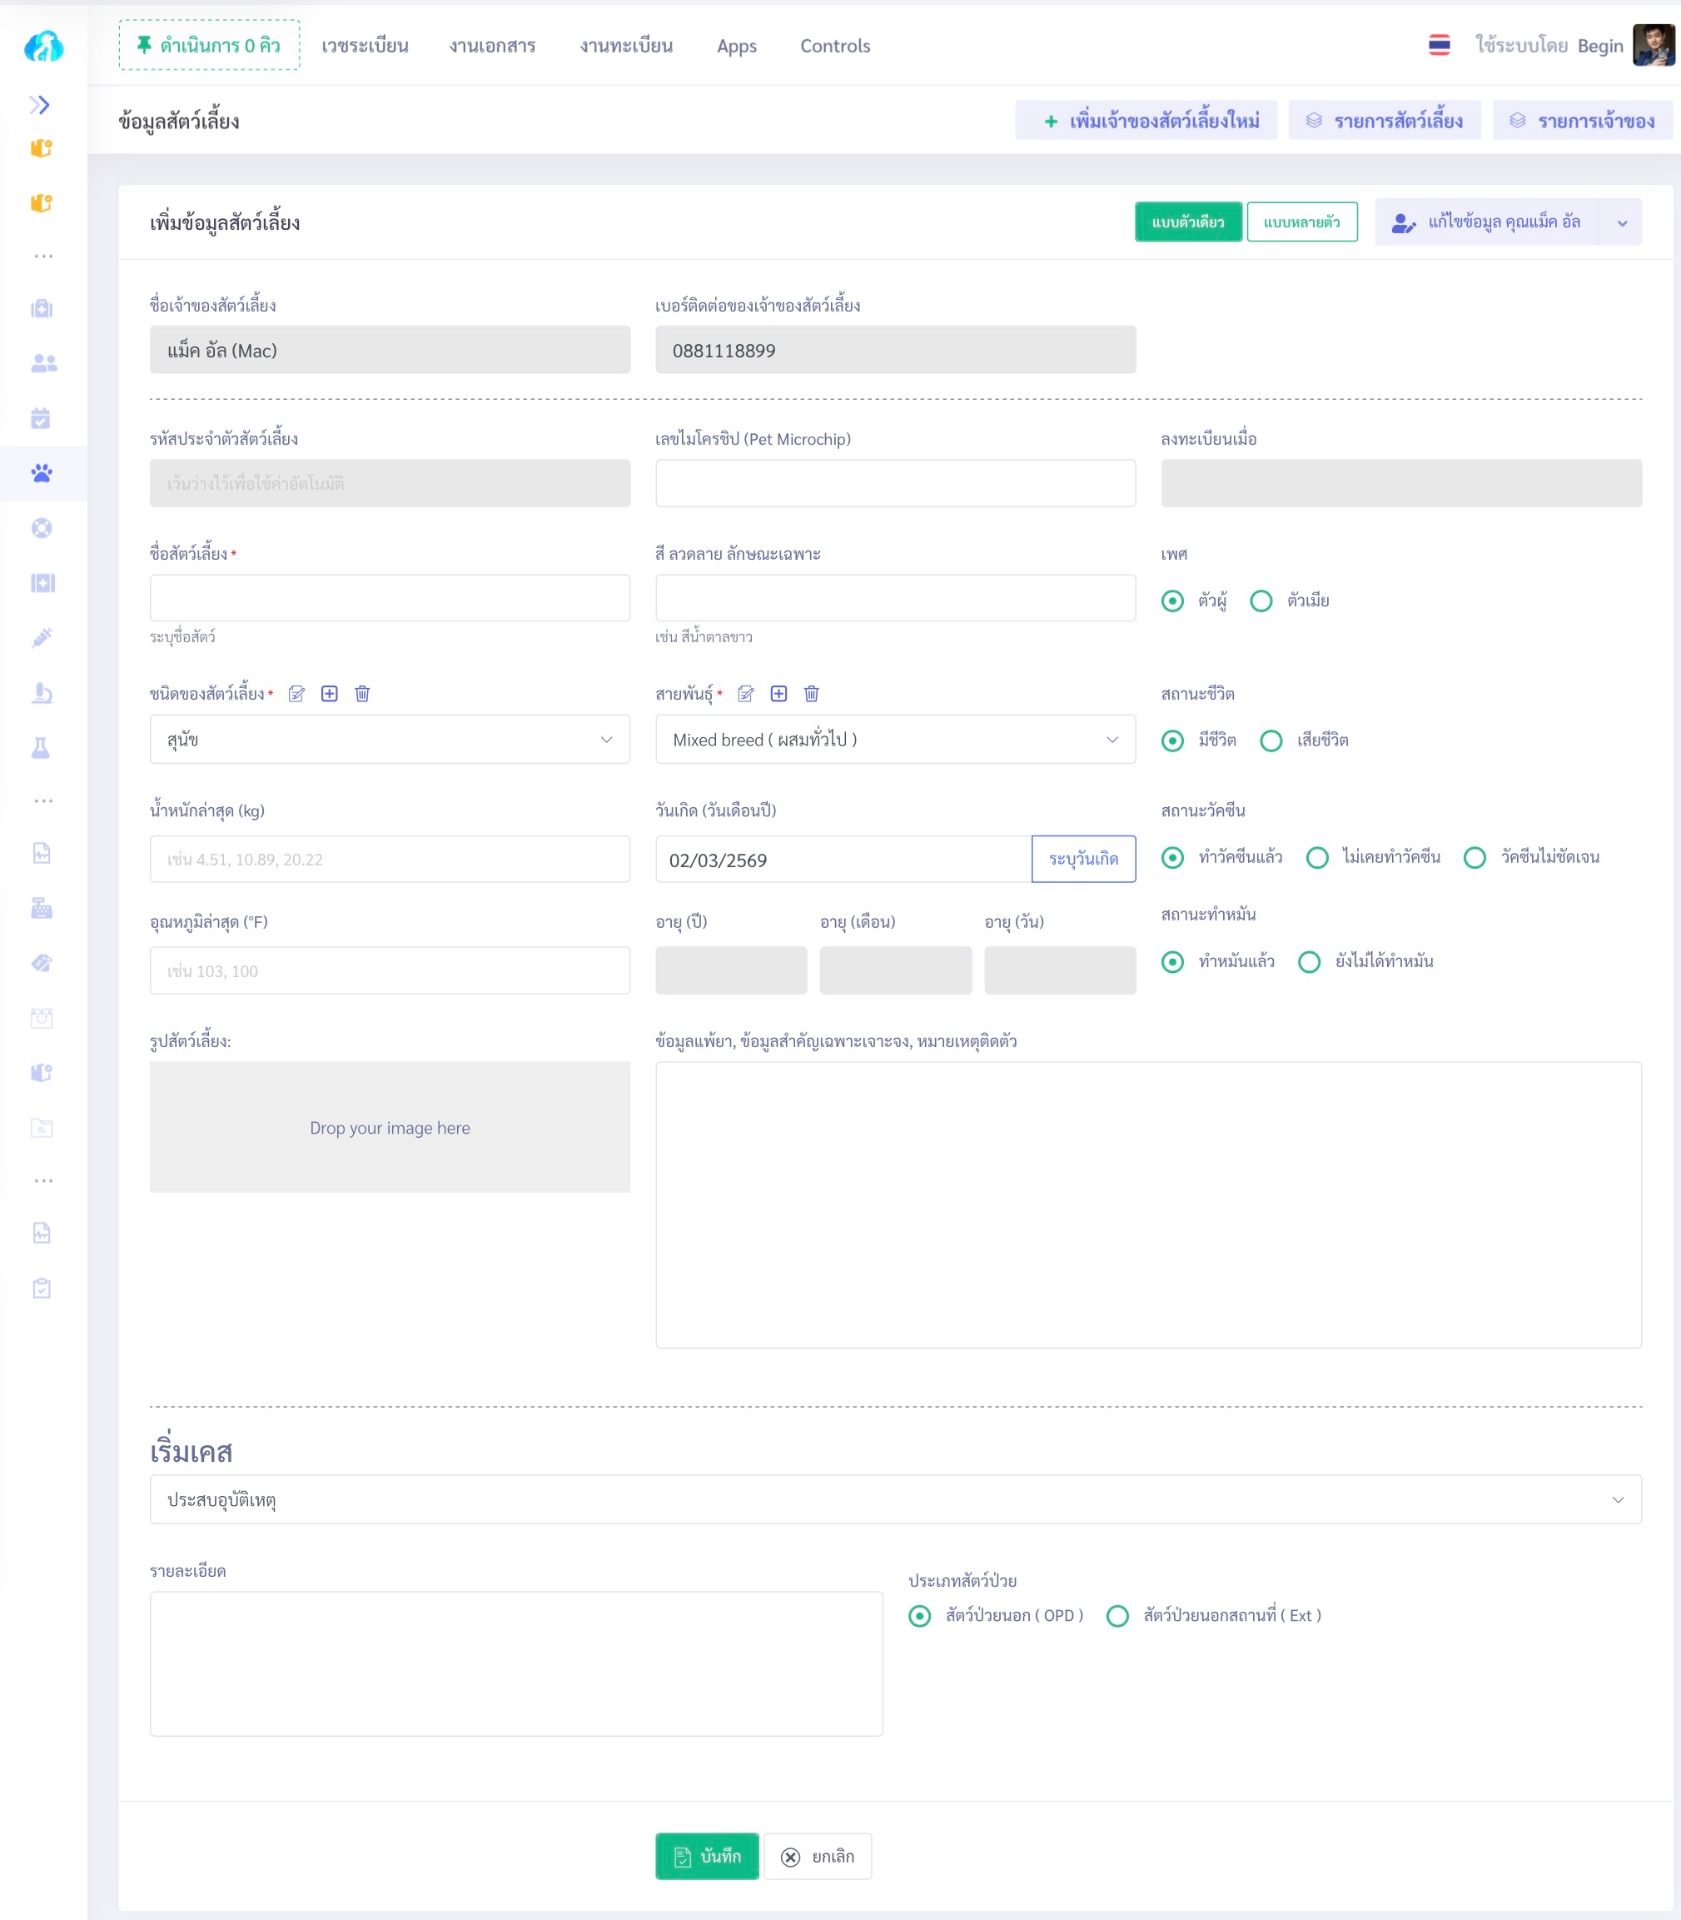Open the paw icon in the sidebar

click(42, 473)
